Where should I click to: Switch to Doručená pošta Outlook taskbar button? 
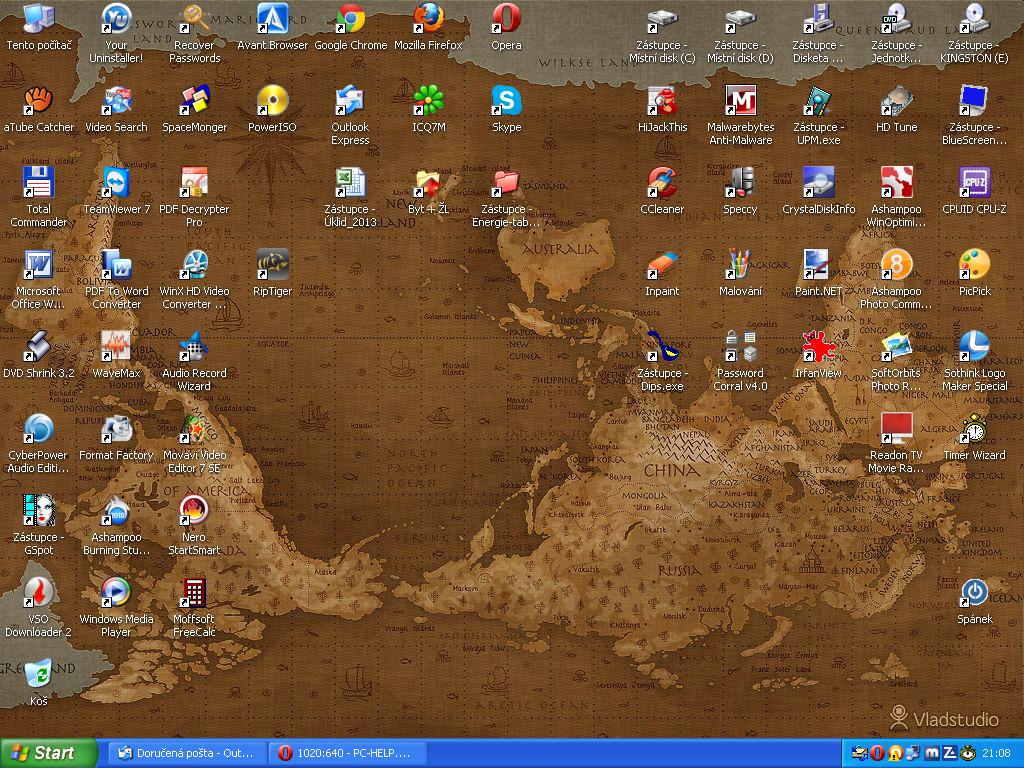pyautogui.click(x=186, y=753)
